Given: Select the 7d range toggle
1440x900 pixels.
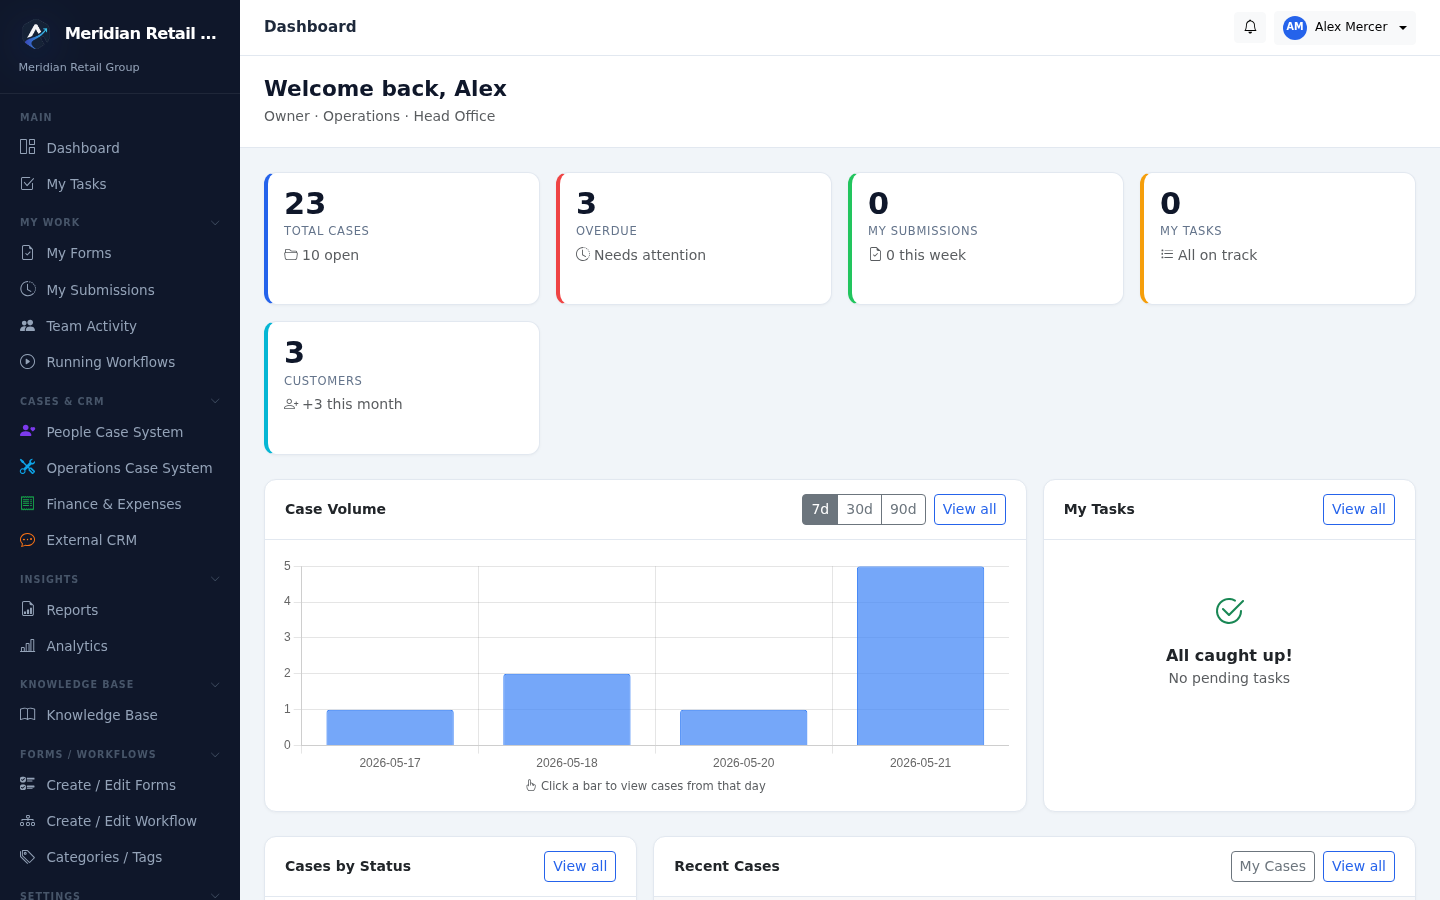Looking at the screenshot, I should pyautogui.click(x=820, y=509).
